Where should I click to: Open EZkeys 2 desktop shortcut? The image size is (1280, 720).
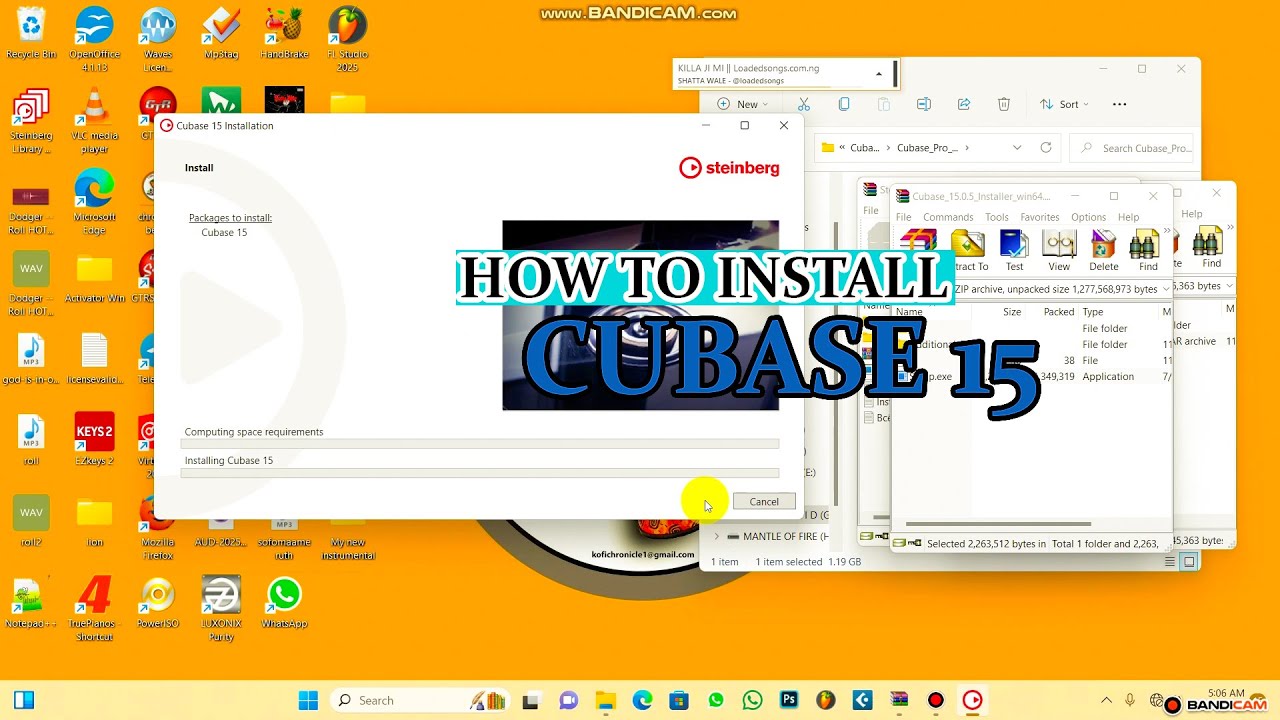tap(94, 438)
